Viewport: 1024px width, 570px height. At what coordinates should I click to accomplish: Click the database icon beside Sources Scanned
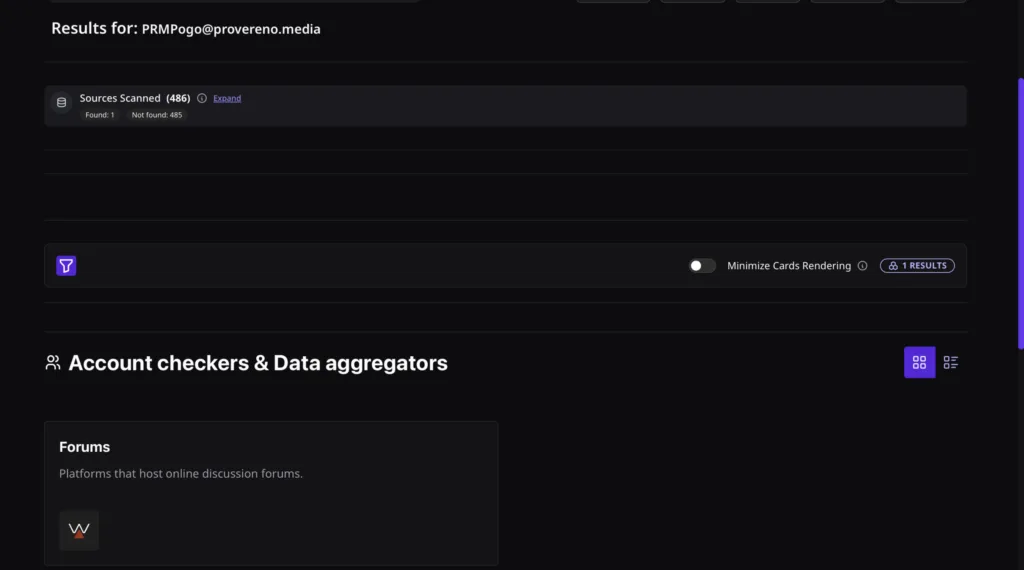pos(61,103)
